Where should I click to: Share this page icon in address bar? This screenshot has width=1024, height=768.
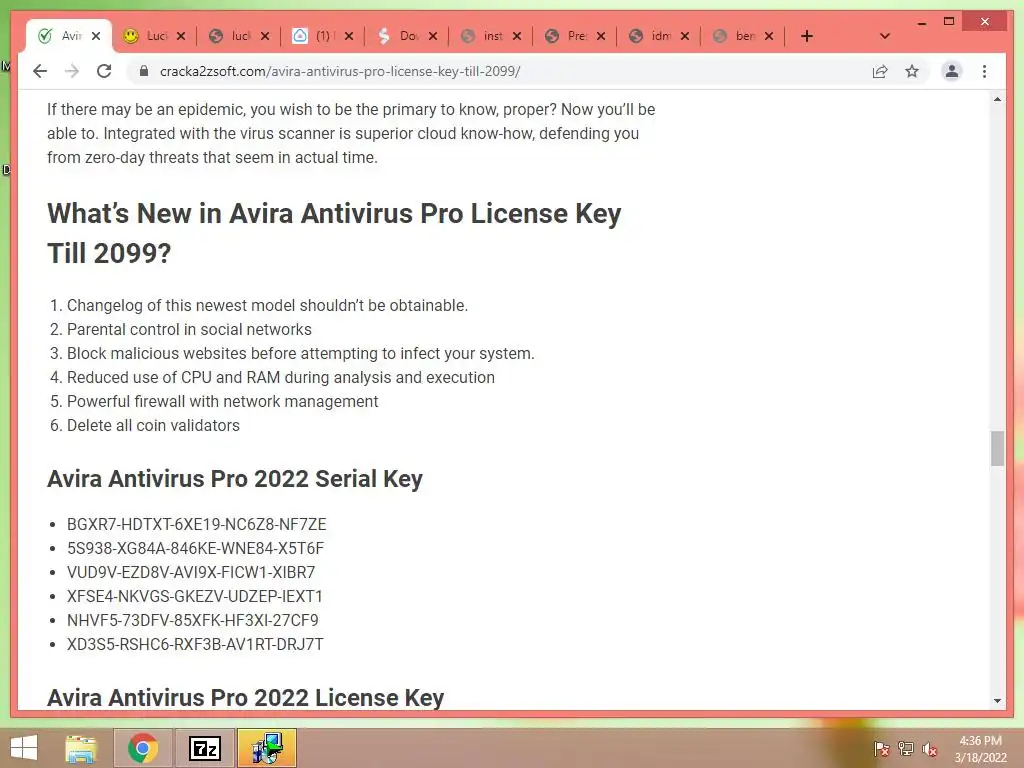880,71
